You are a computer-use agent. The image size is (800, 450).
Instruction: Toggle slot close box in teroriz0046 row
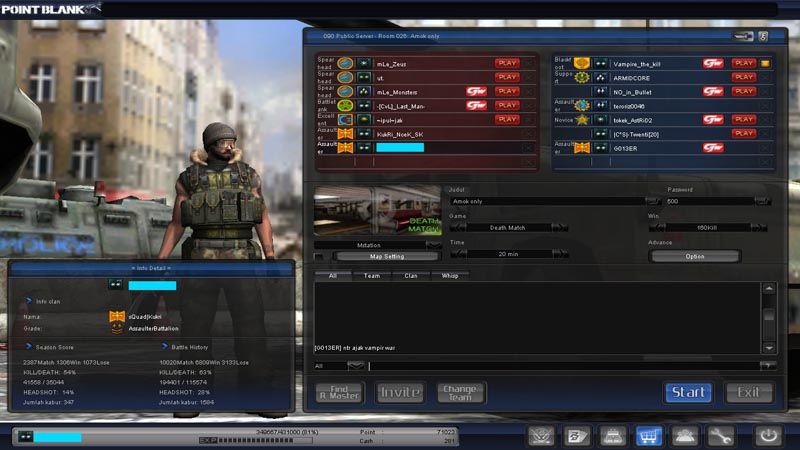tap(765, 106)
